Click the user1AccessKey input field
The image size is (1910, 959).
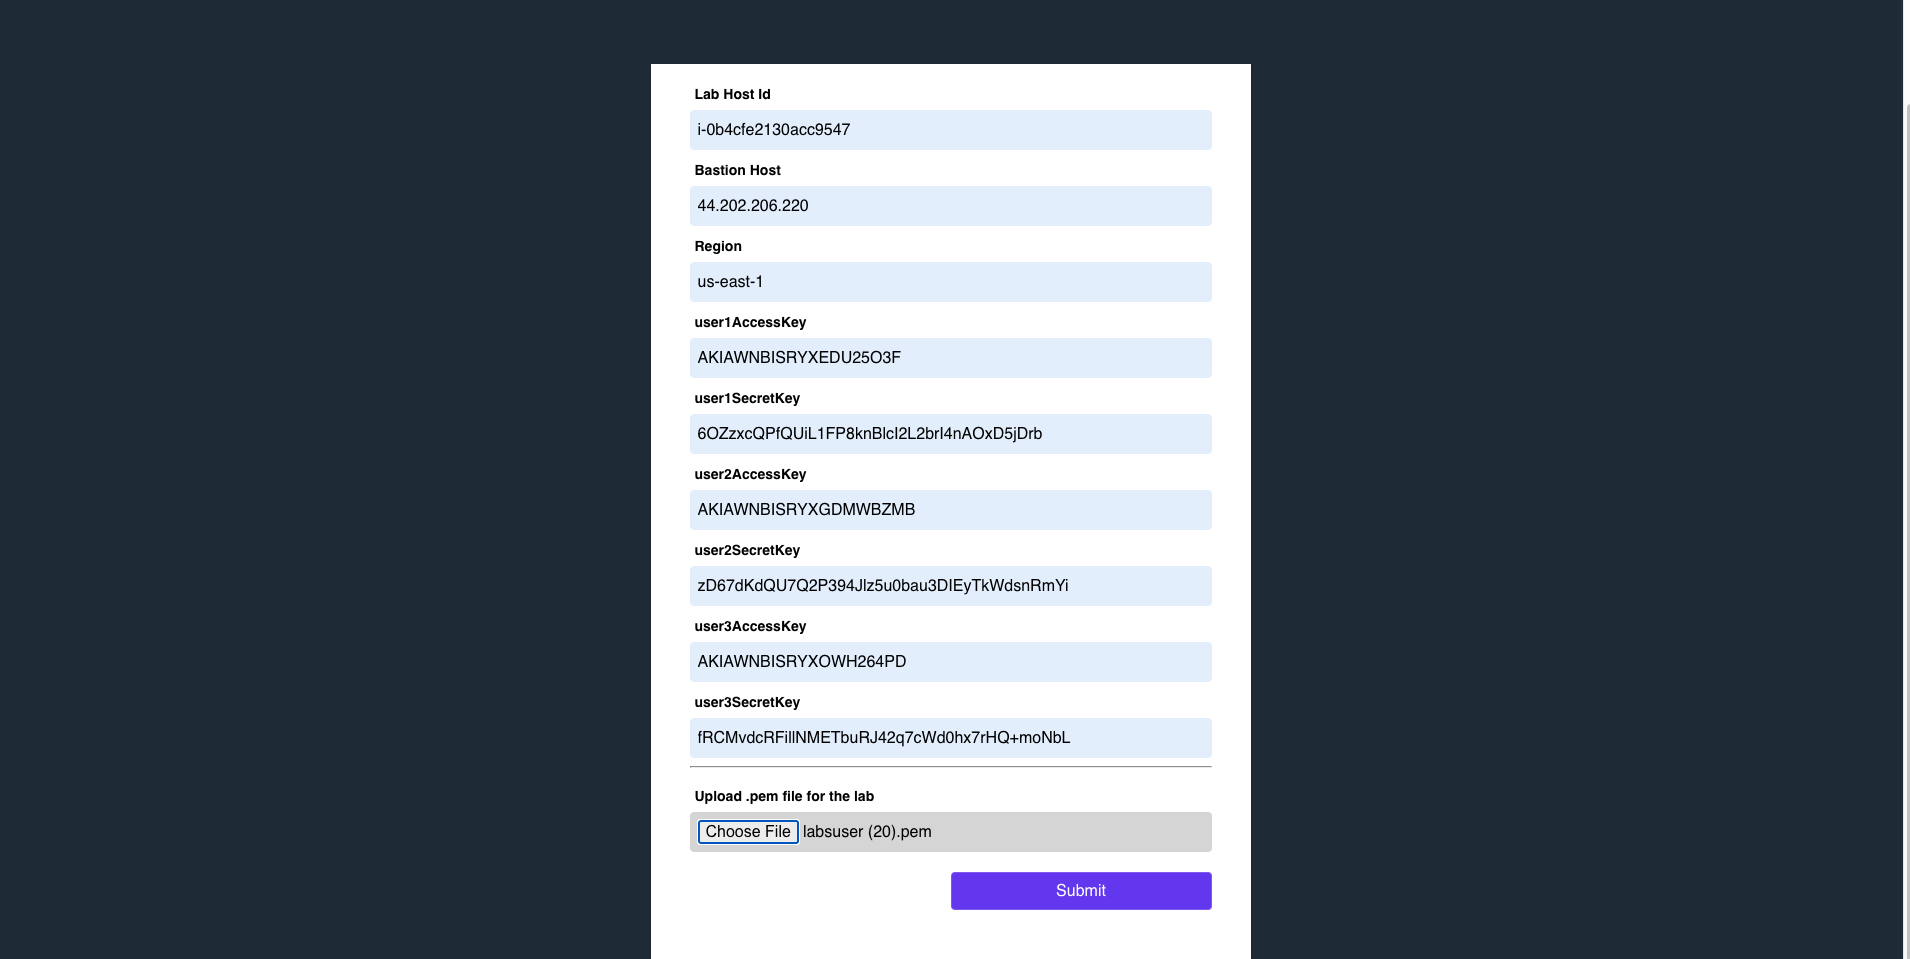point(950,357)
